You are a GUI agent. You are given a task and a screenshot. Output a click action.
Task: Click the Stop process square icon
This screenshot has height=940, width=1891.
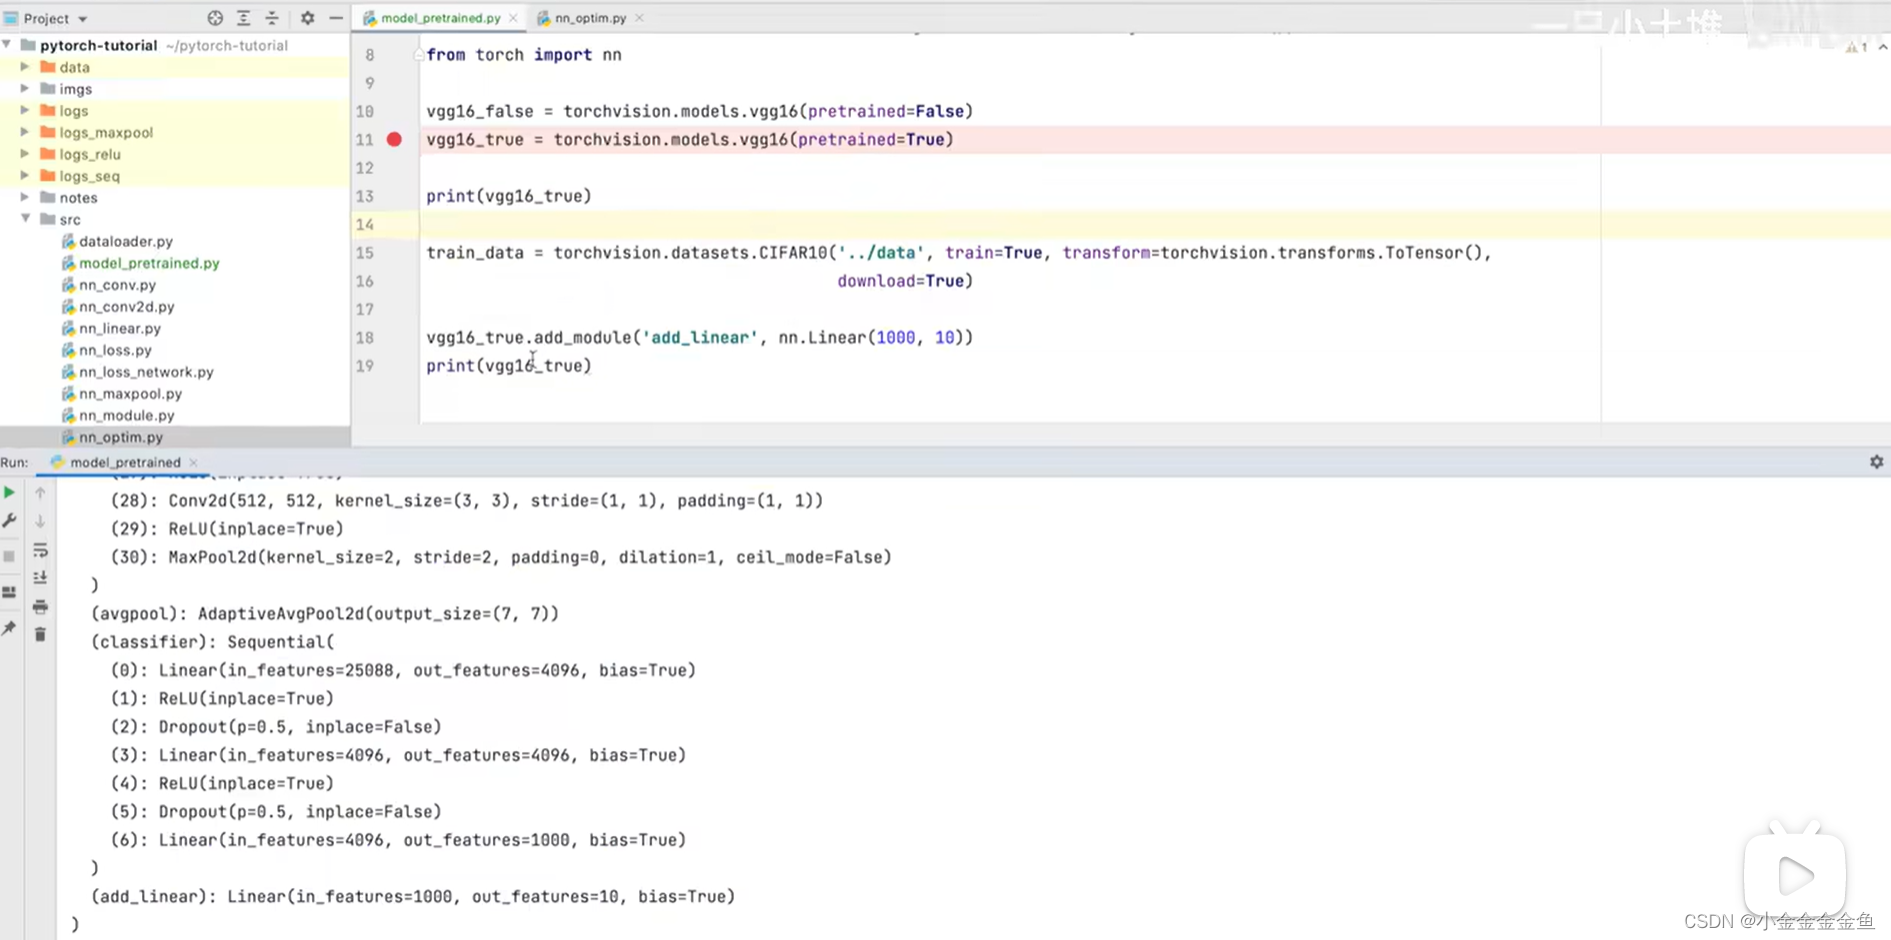(9, 556)
